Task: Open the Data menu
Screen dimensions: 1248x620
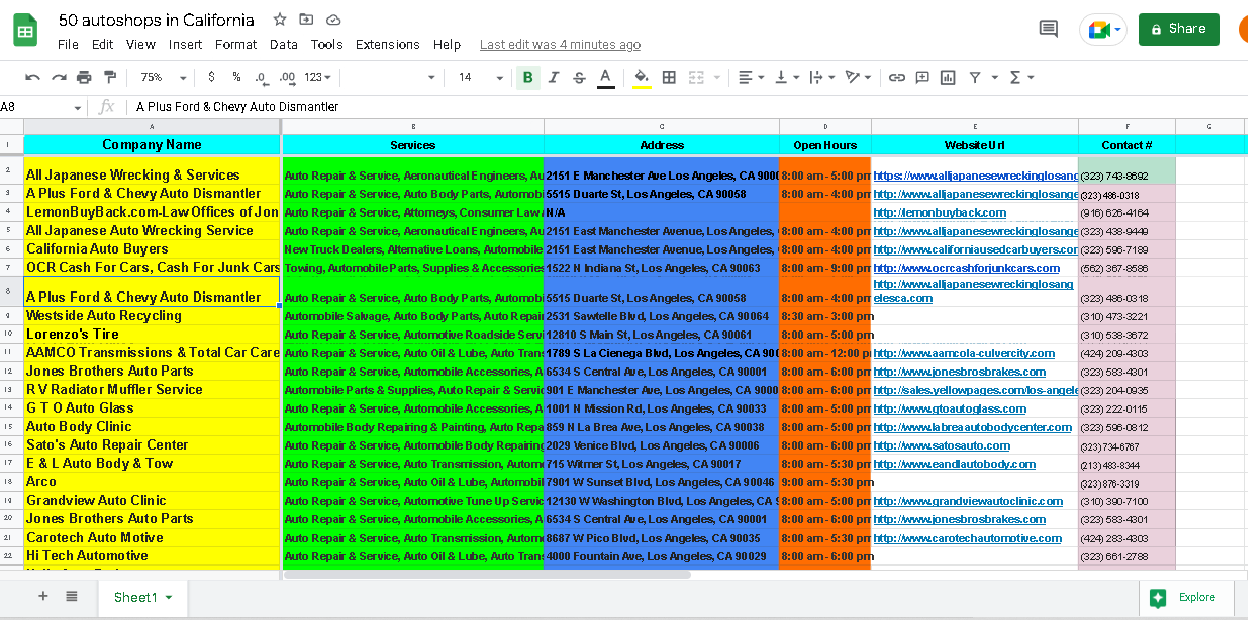Action: click(284, 44)
